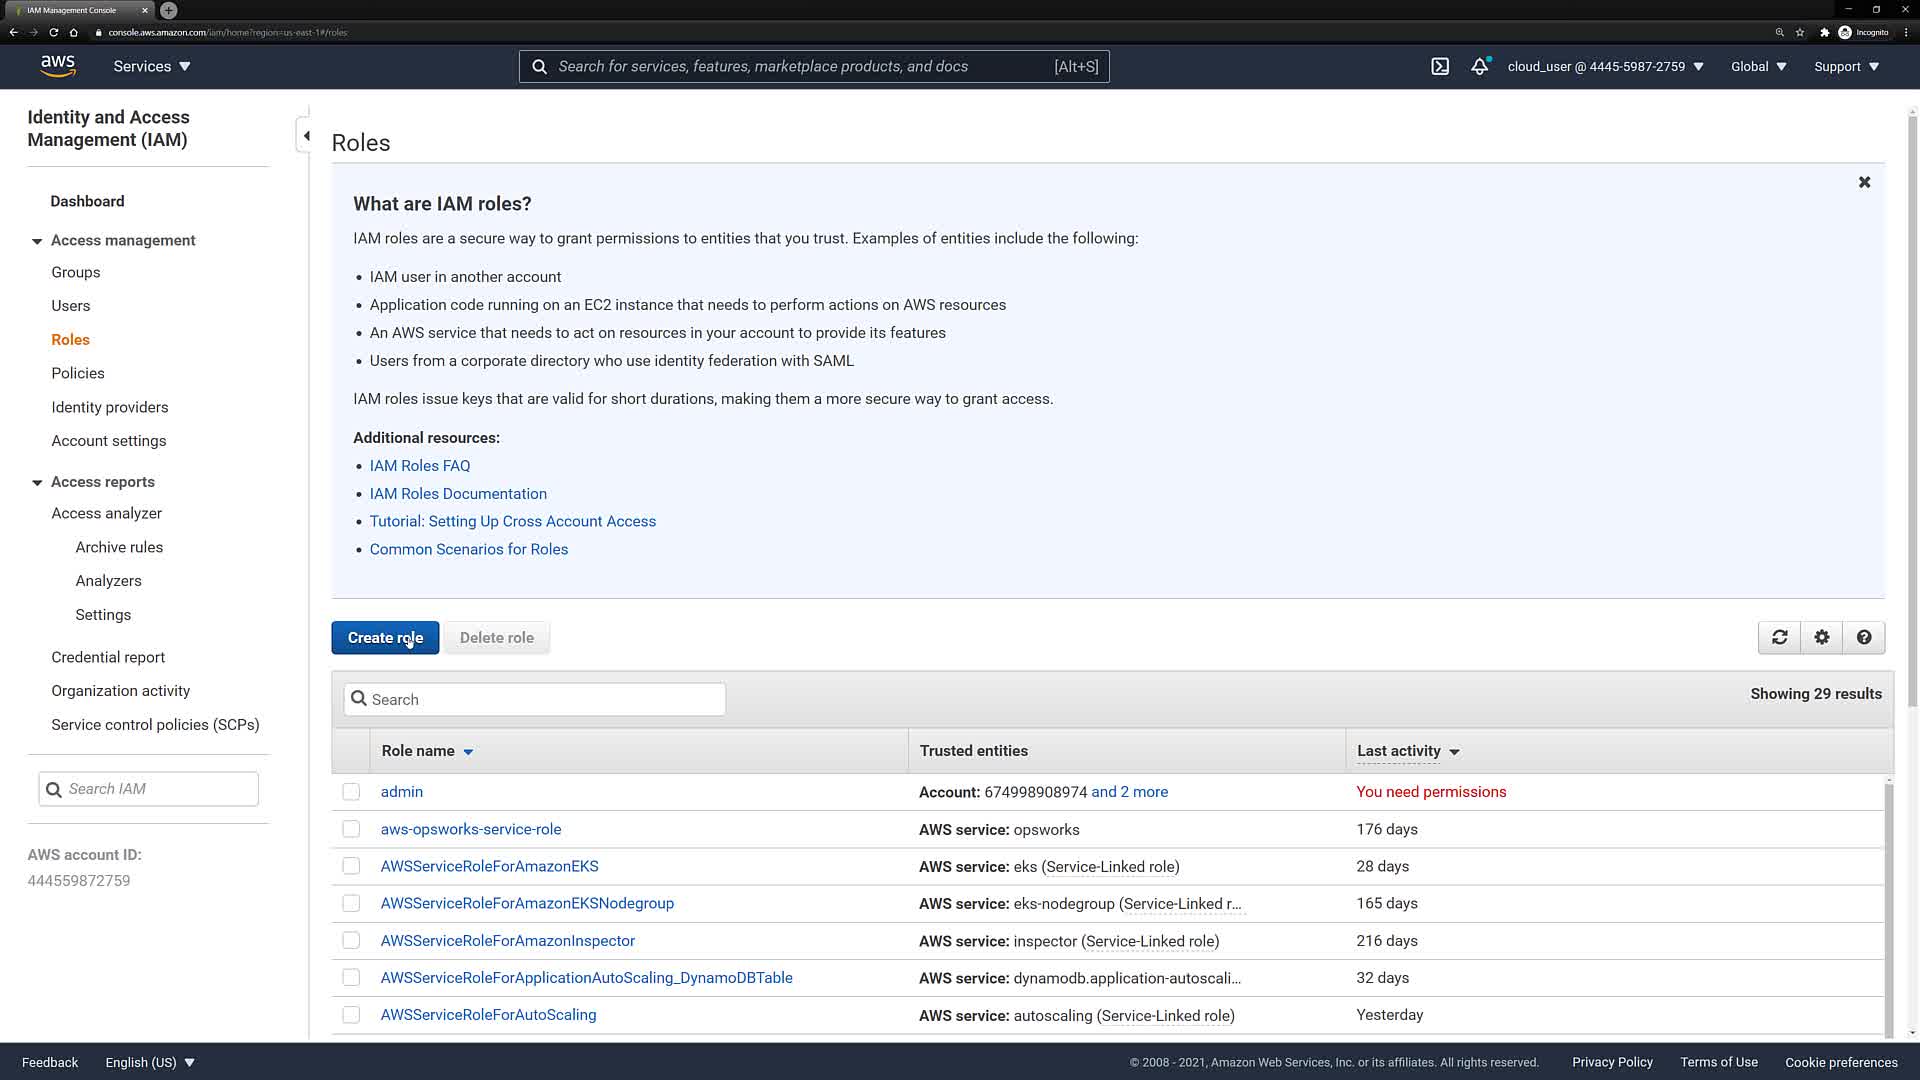Tick checkbox for aws-opsworks-service-role

tap(351, 829)
